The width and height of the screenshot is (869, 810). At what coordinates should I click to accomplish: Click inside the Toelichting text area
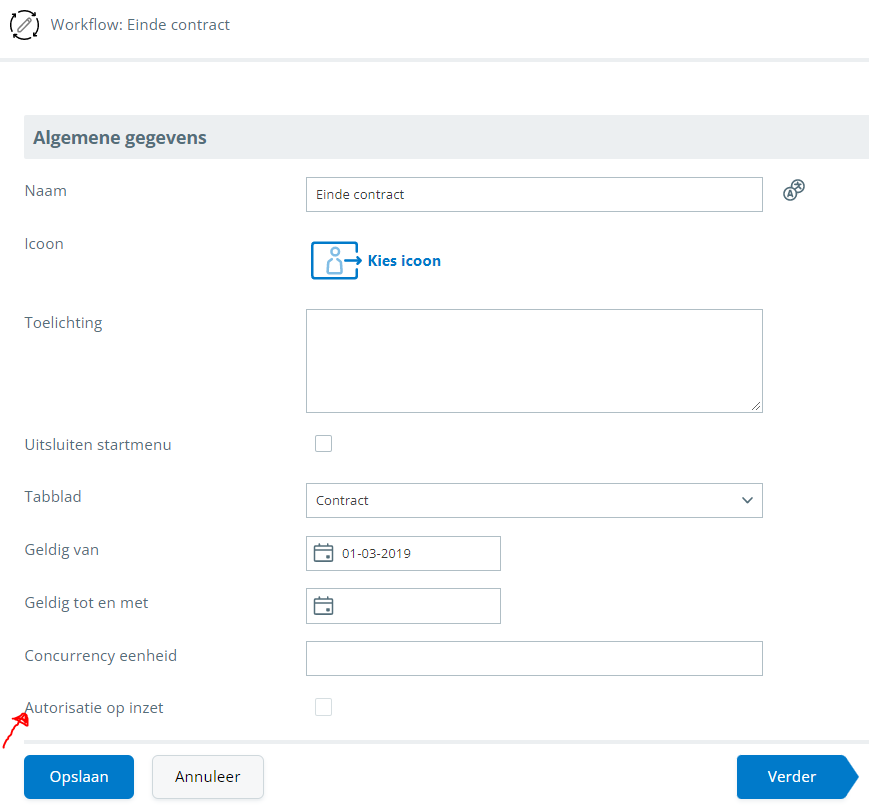[x=534, y=360]
